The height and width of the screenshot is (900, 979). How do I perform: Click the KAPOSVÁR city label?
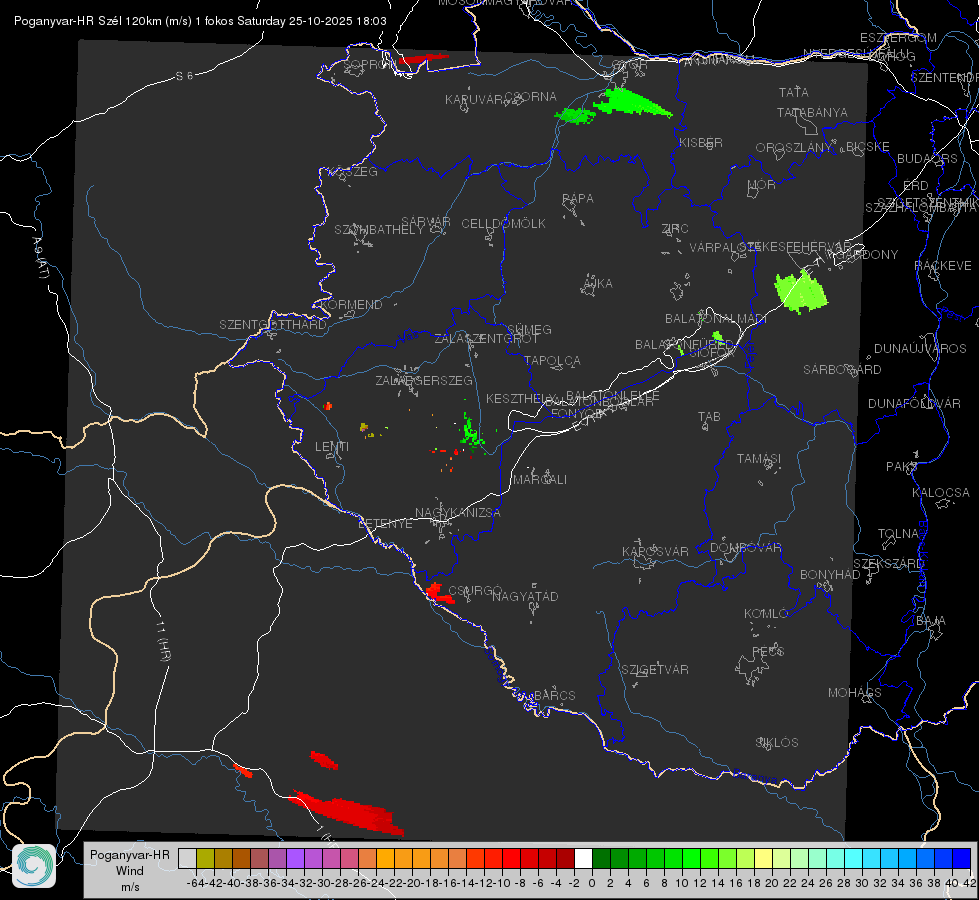coord(655,551)
